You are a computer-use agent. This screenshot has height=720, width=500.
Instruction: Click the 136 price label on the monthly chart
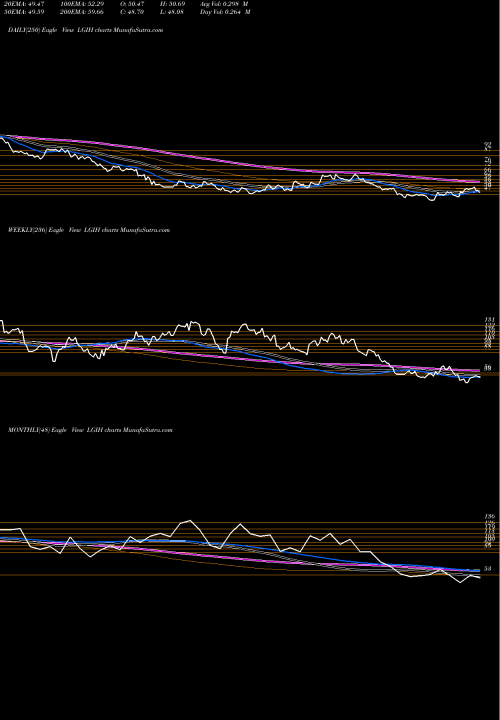click(x=489, y=517)
